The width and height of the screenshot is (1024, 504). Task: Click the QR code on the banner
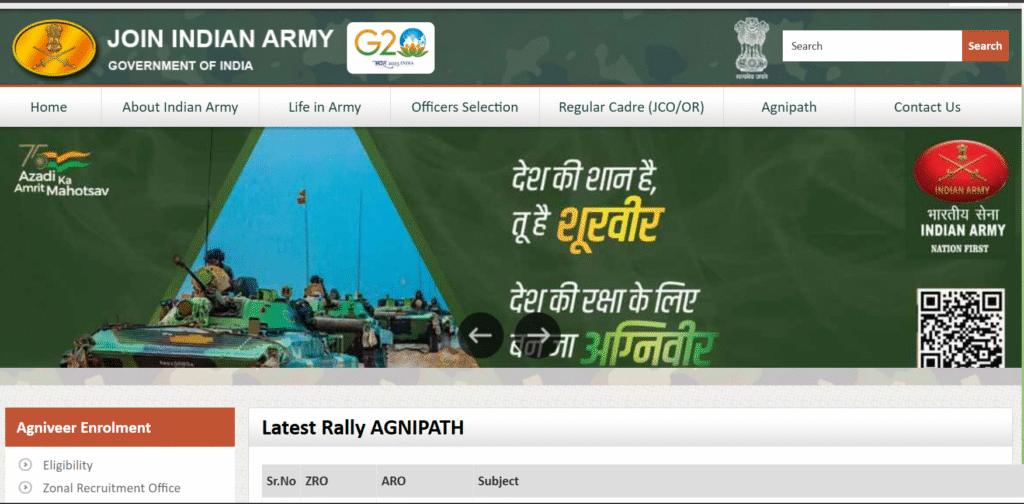(960, 328)
